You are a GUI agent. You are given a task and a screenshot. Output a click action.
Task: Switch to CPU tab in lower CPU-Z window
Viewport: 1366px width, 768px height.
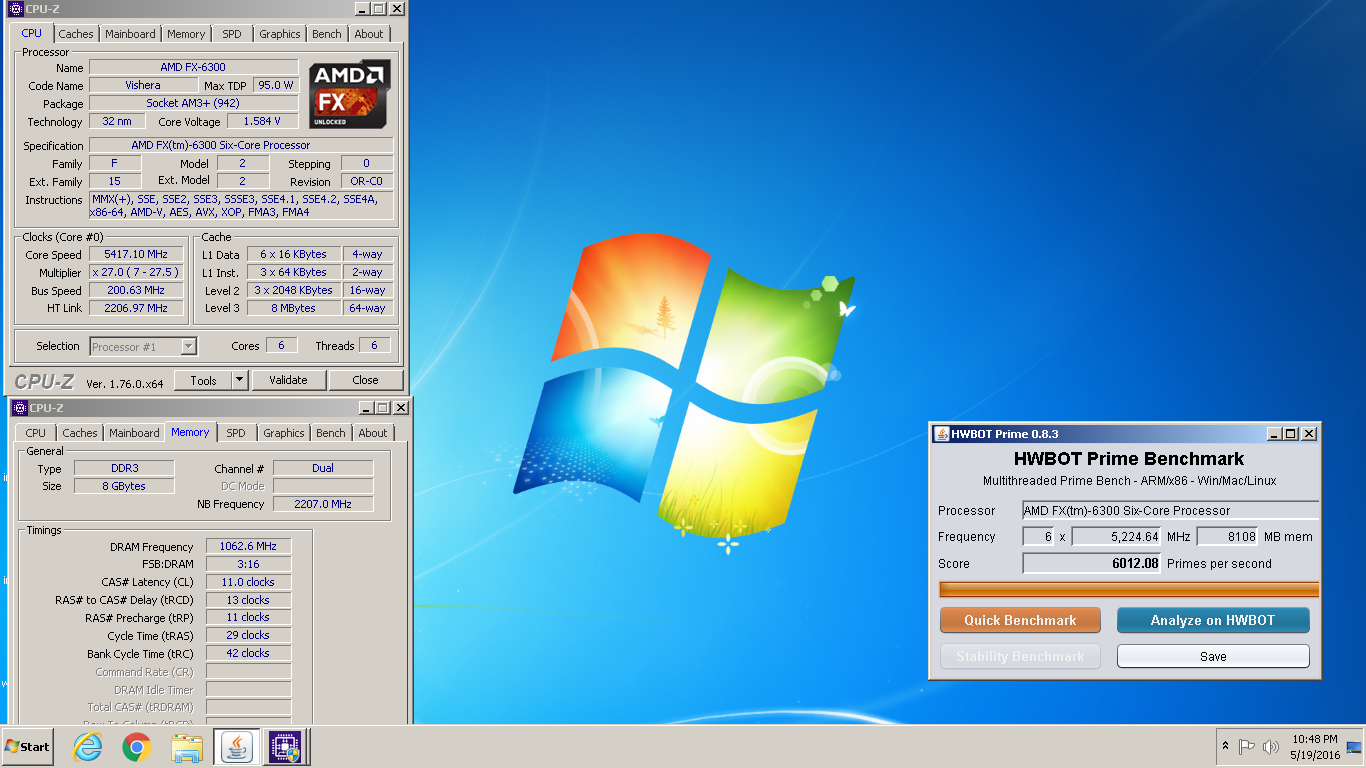click(x=36, y=433)
